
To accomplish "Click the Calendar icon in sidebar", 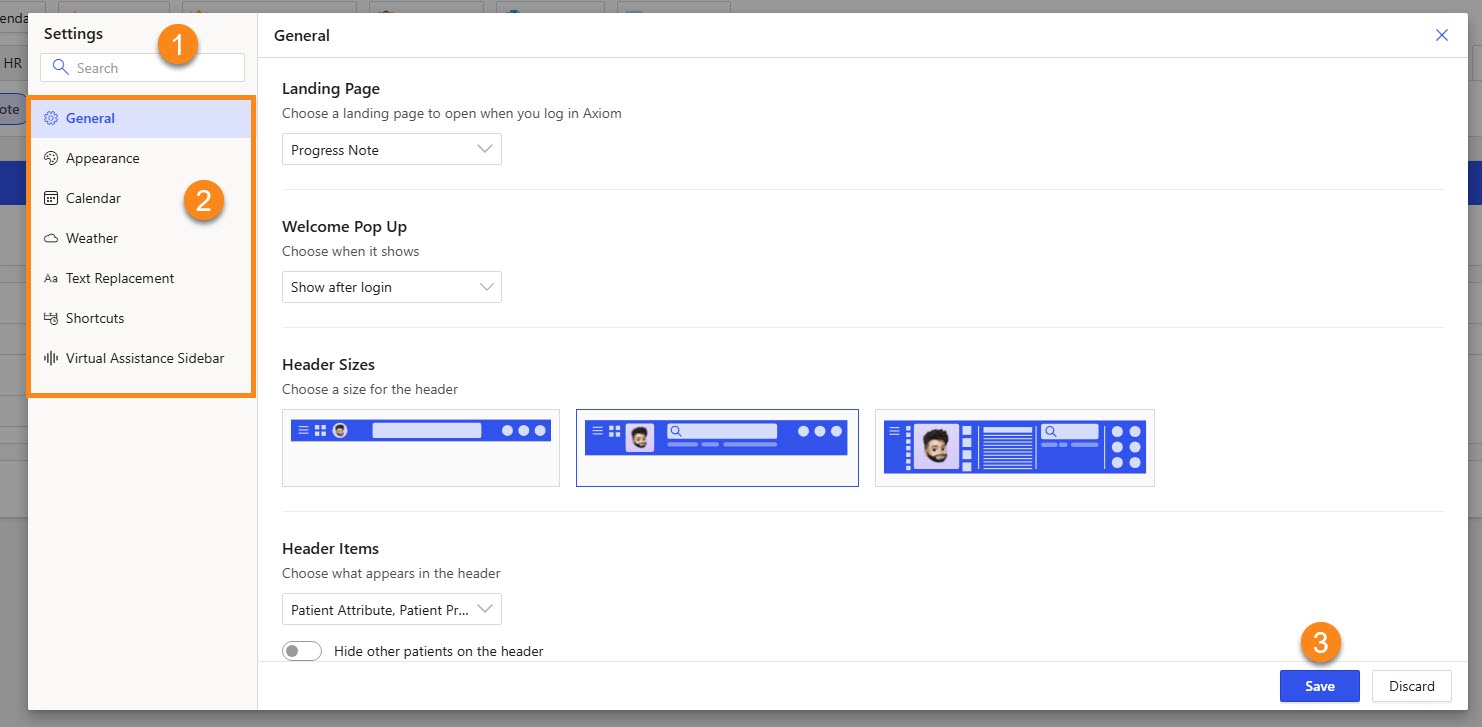I will tap(51, 198).
